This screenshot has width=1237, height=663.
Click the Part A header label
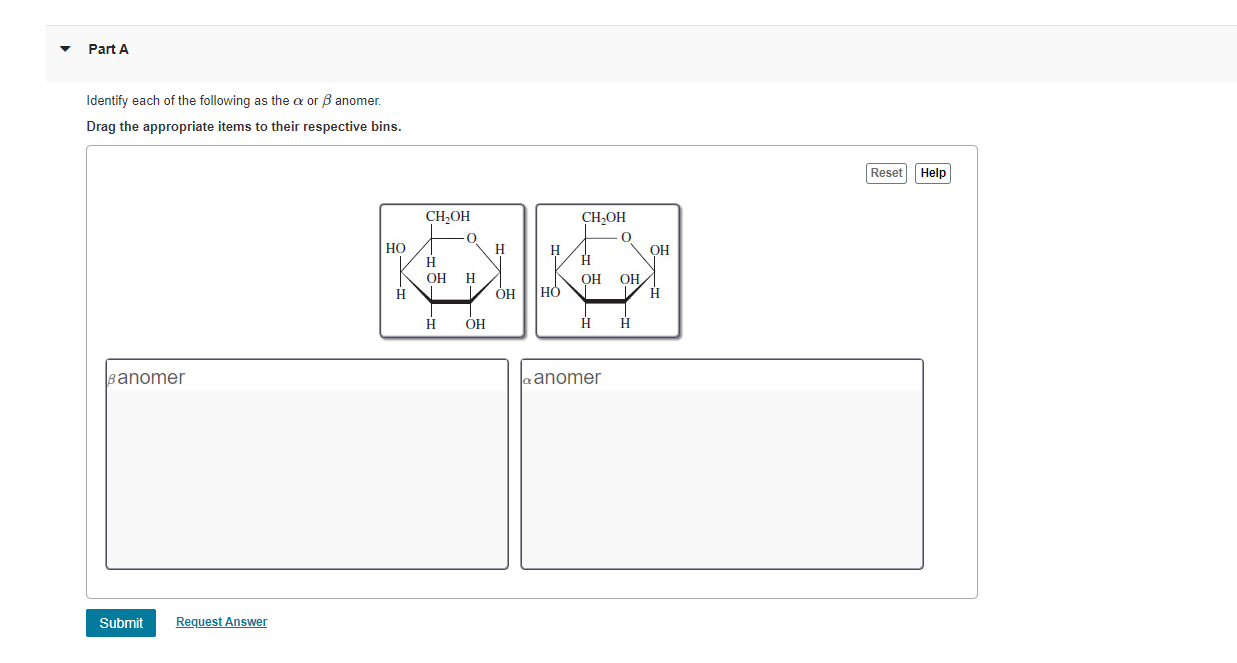pyautogui.click(x=107, y=48)
